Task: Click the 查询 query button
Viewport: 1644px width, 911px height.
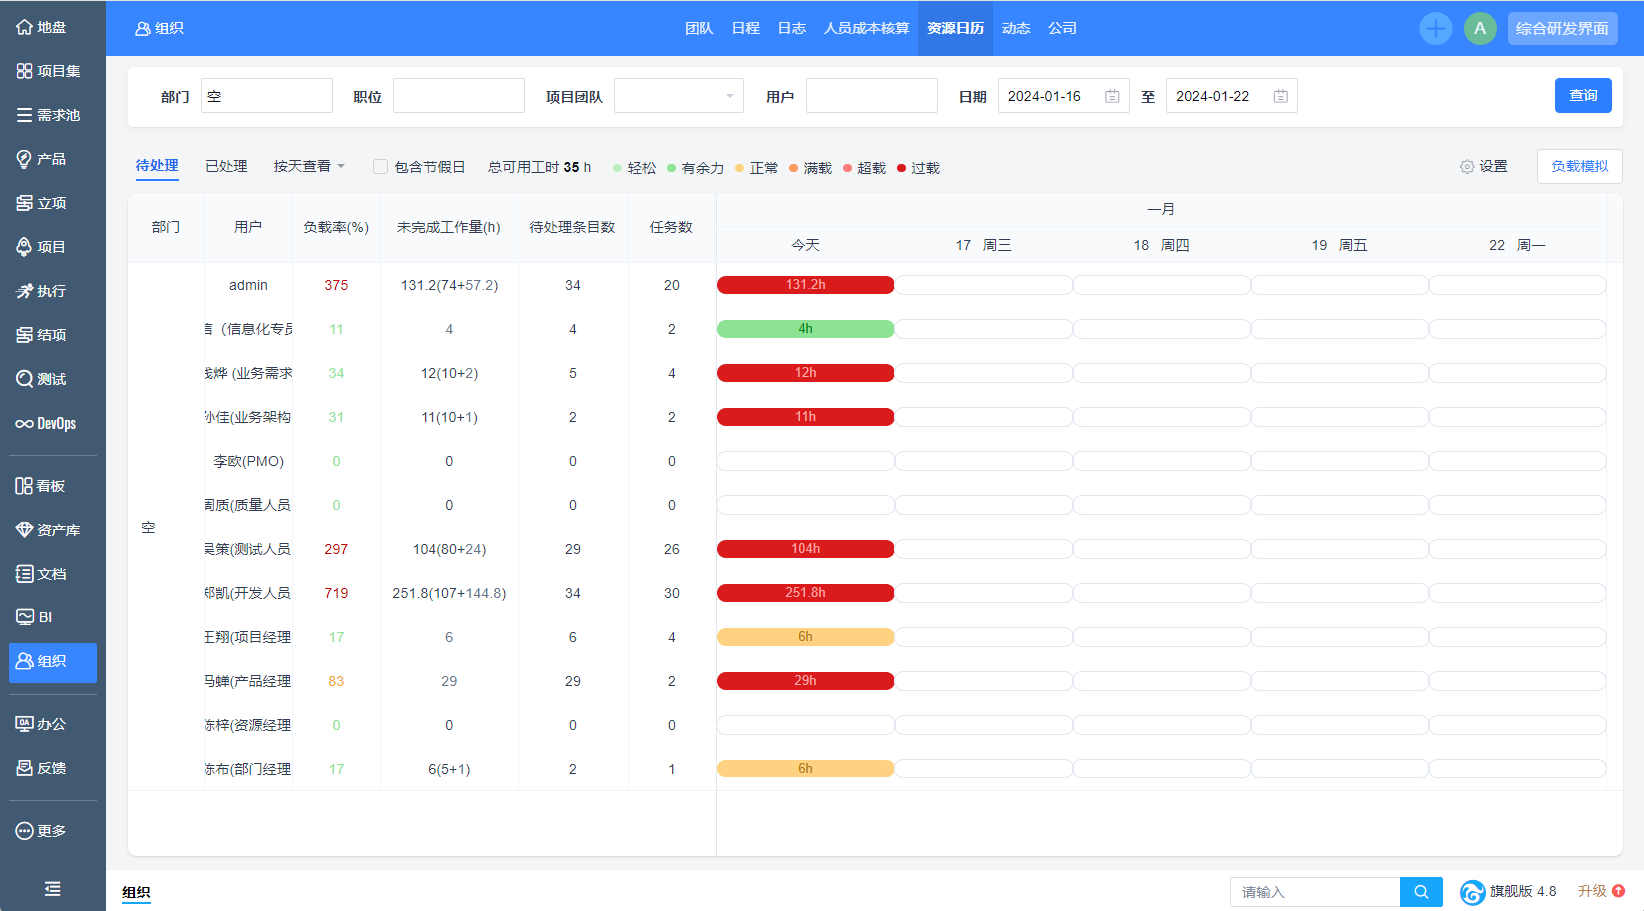Action: point(1582,96)
